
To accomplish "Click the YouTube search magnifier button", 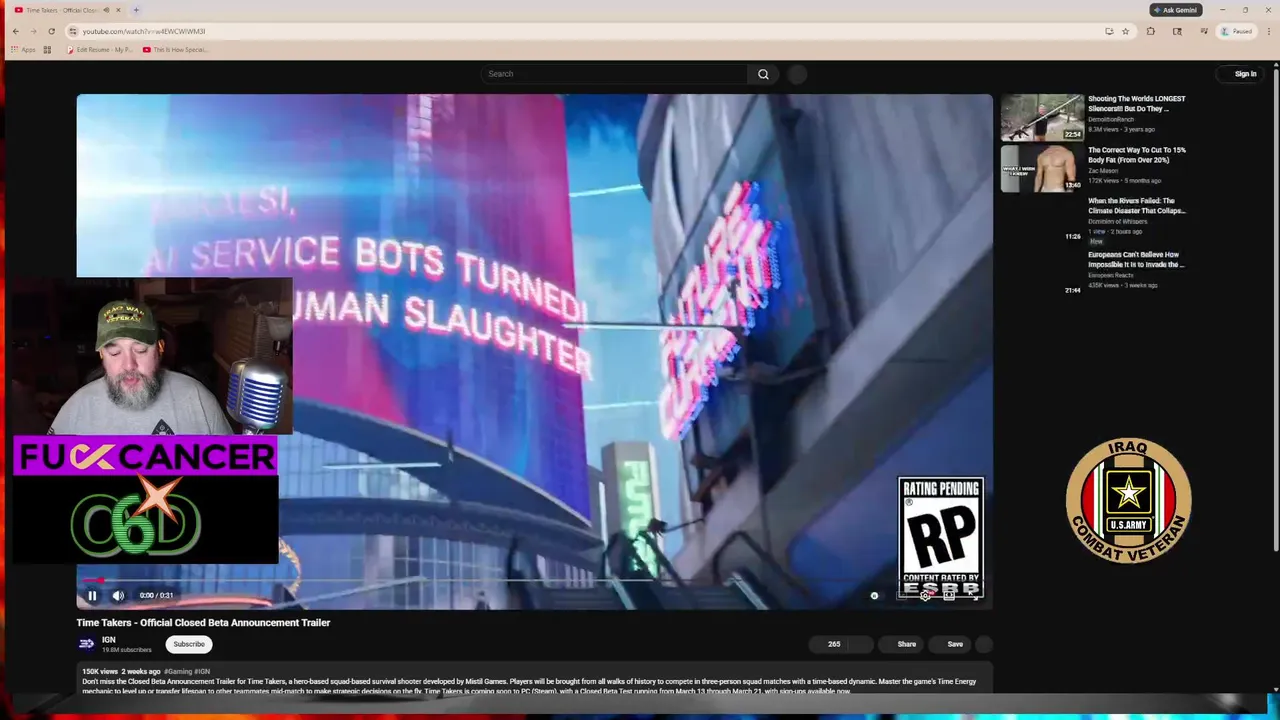I will point(763,74).
